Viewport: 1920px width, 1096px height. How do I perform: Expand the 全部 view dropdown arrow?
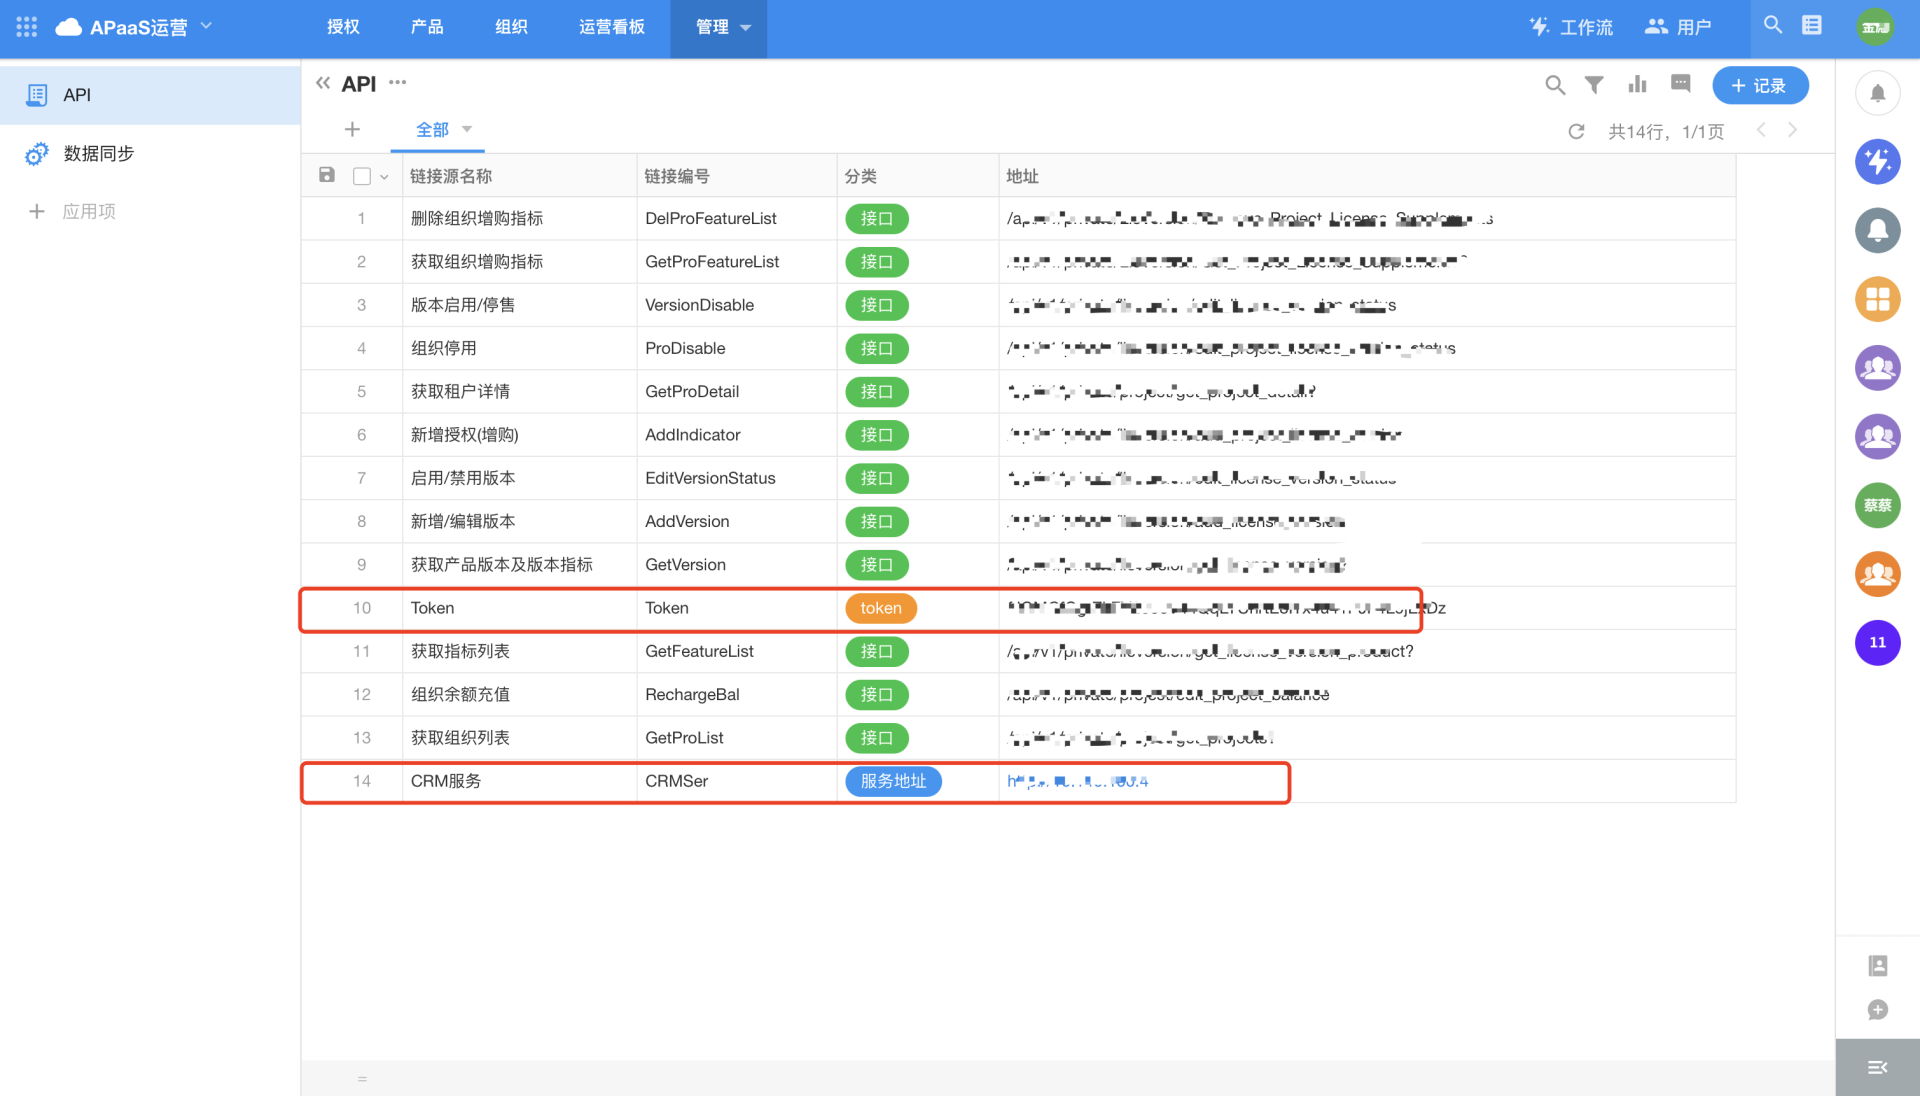pos(467,129)
